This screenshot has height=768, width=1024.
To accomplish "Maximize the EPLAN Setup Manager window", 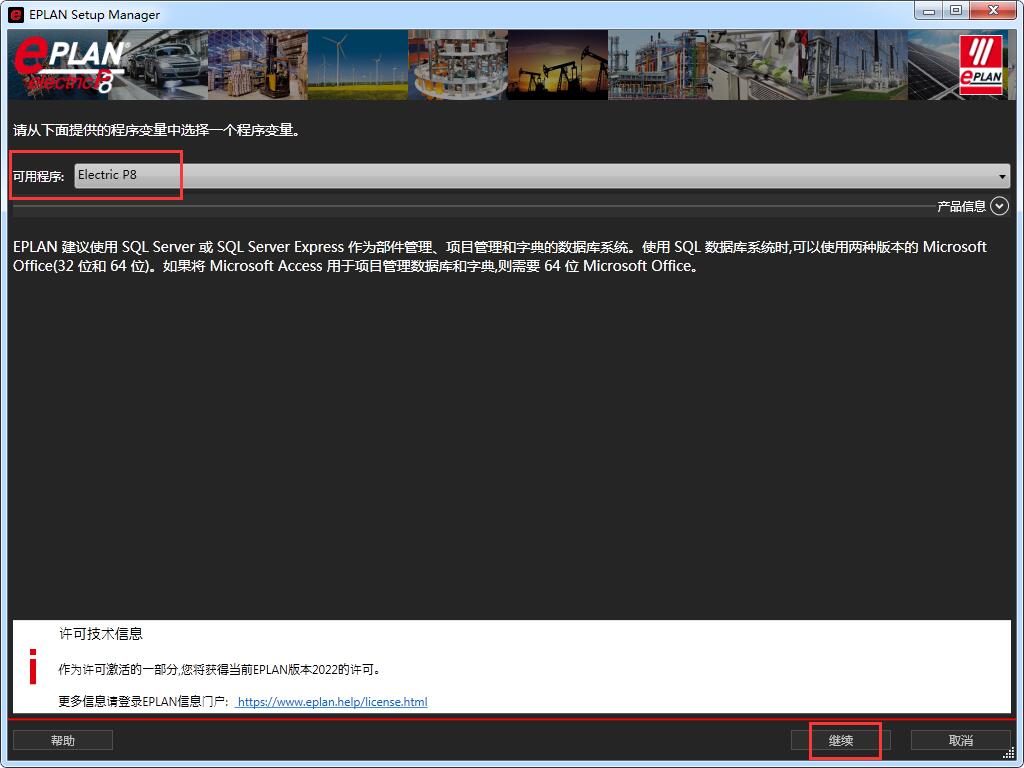I will tap(956, 11).
